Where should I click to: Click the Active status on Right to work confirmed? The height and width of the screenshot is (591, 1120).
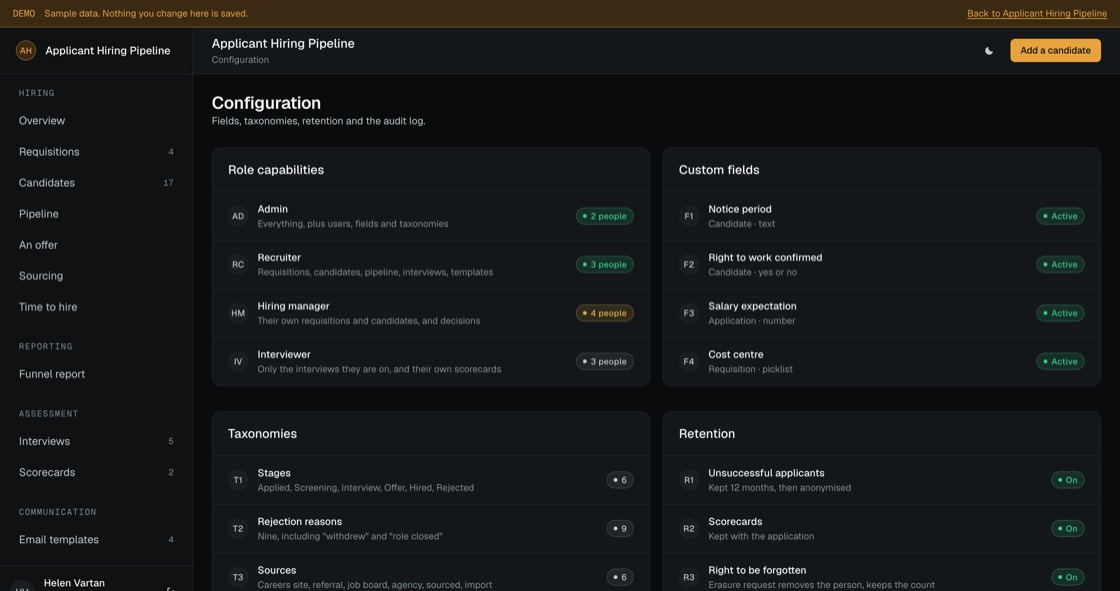[x=1060, y=264]
